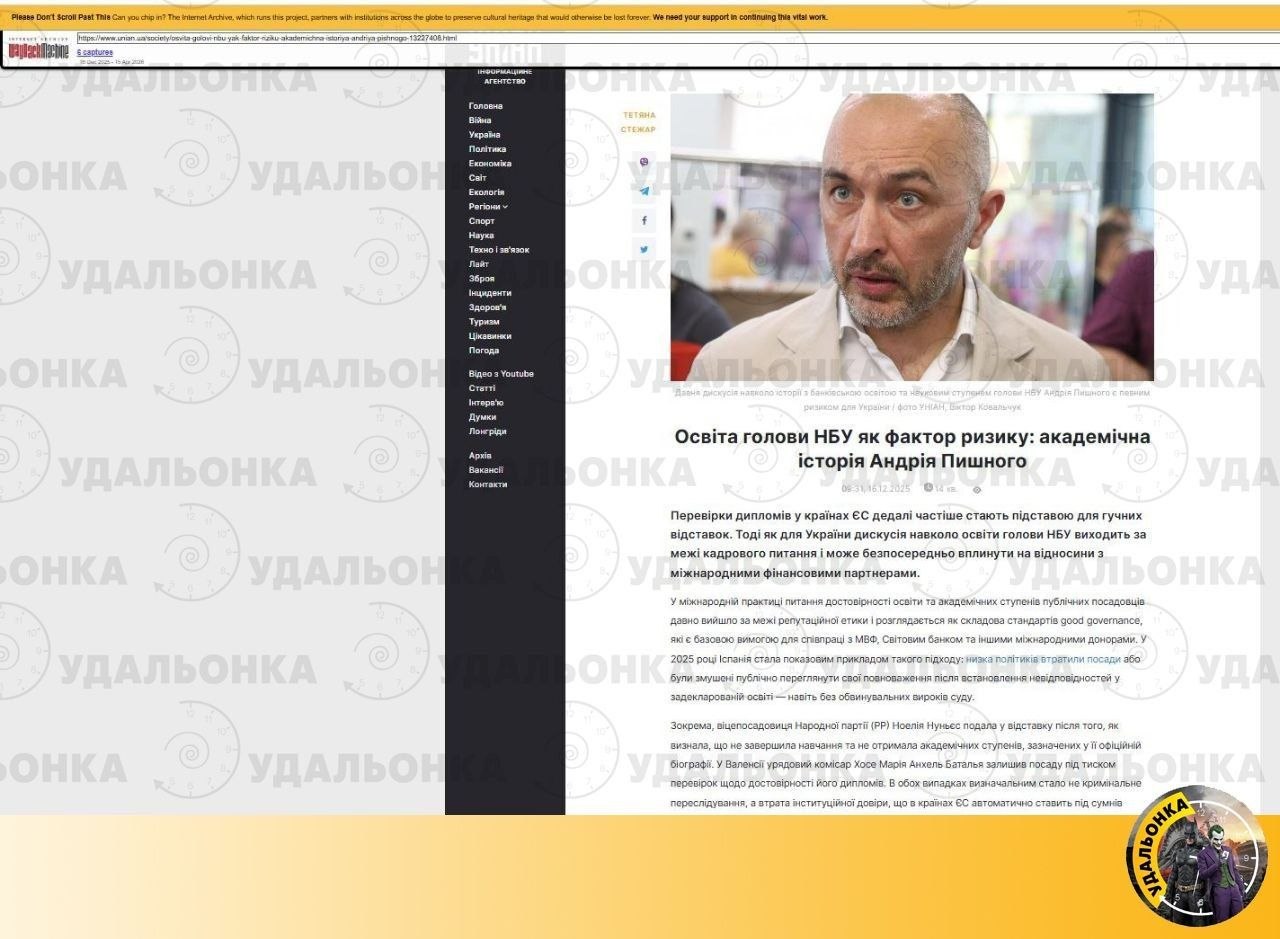Open the Економіка section

click(x=490, y=163)
